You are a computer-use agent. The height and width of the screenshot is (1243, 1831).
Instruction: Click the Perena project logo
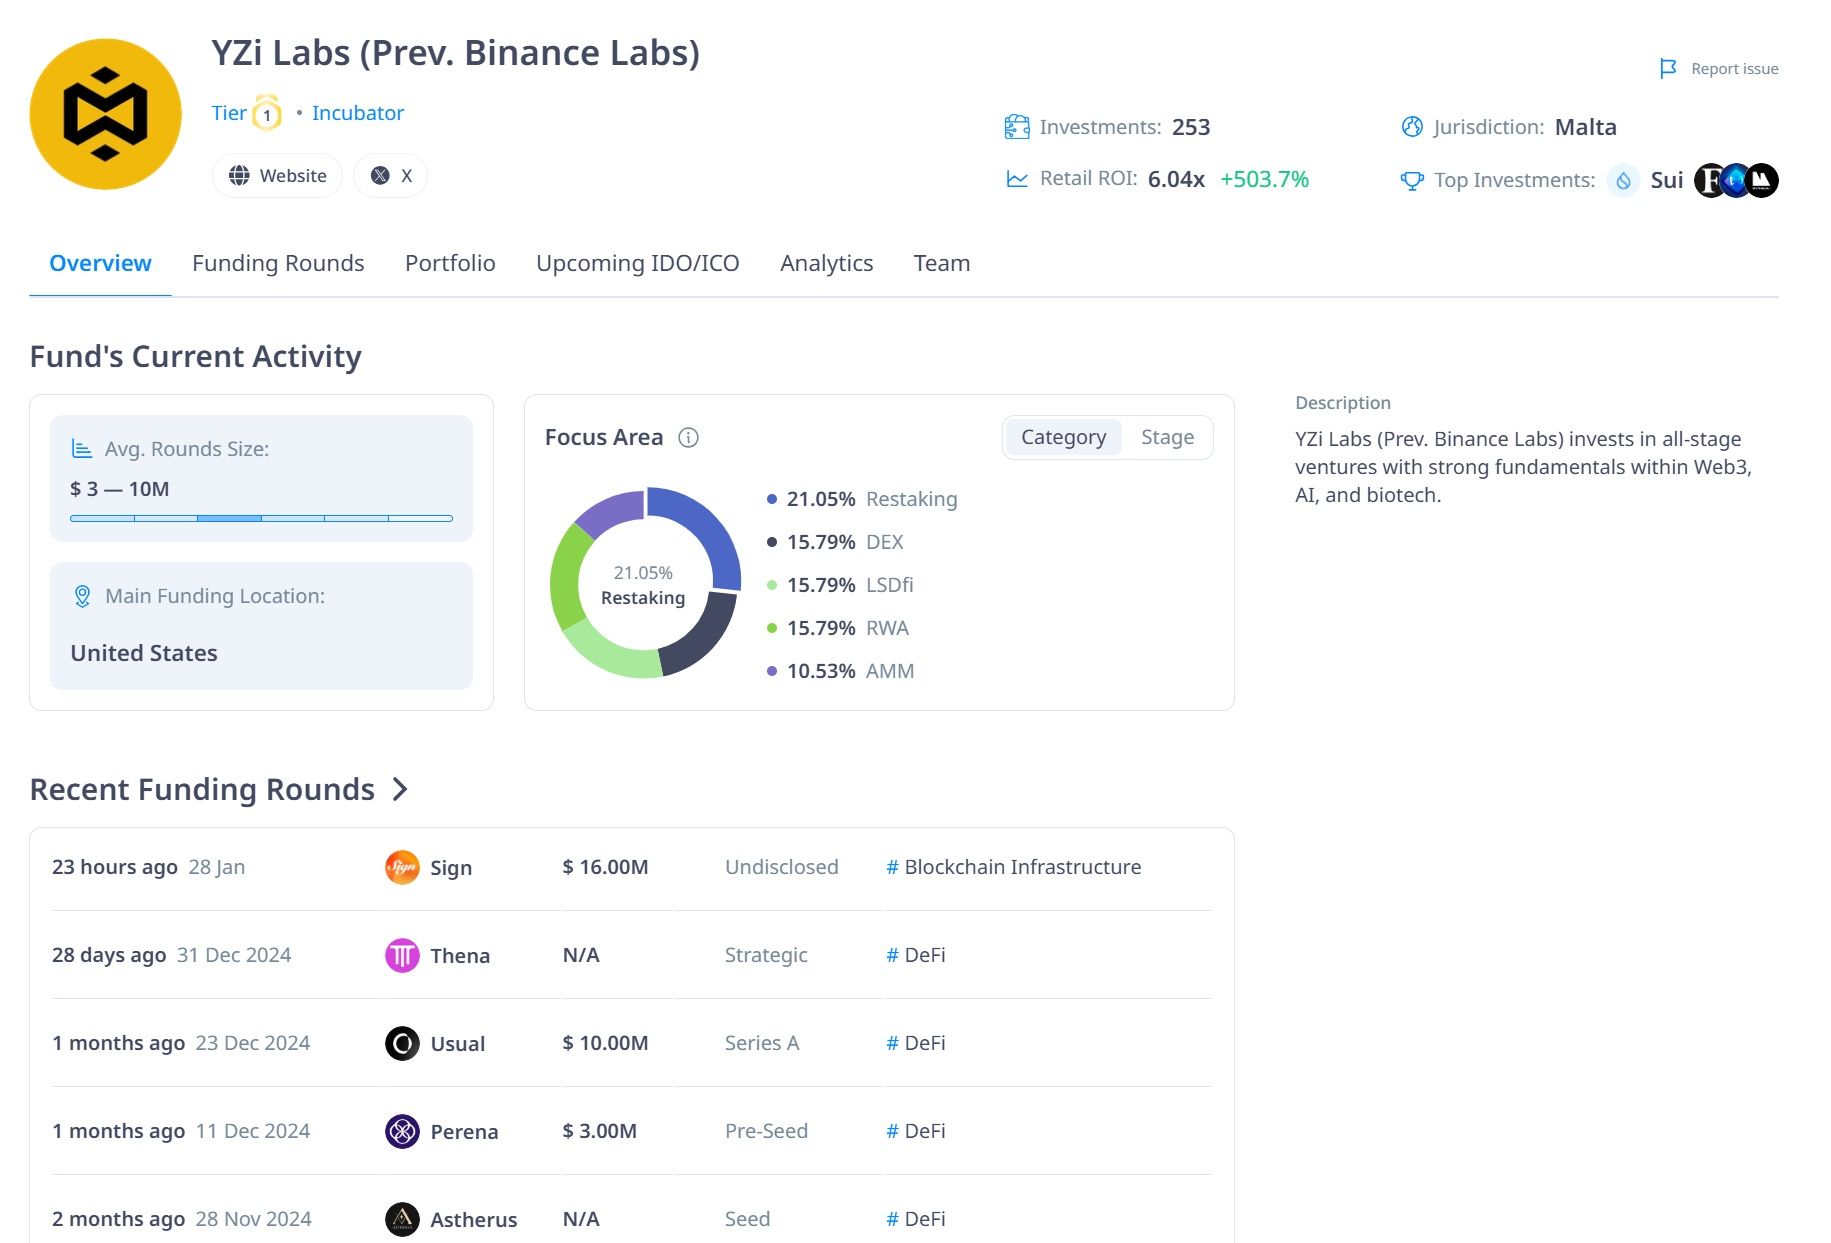402,1131
